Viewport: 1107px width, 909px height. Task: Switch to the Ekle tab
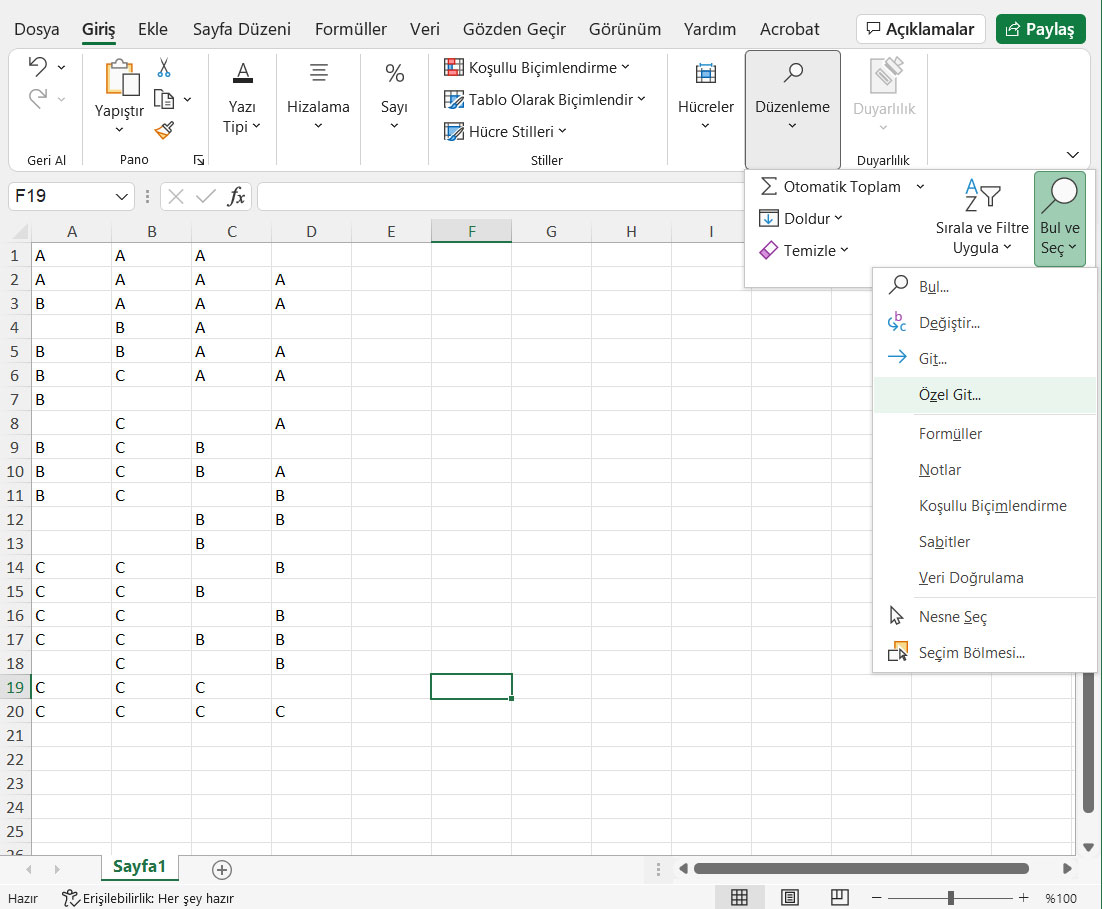point(152,29)
